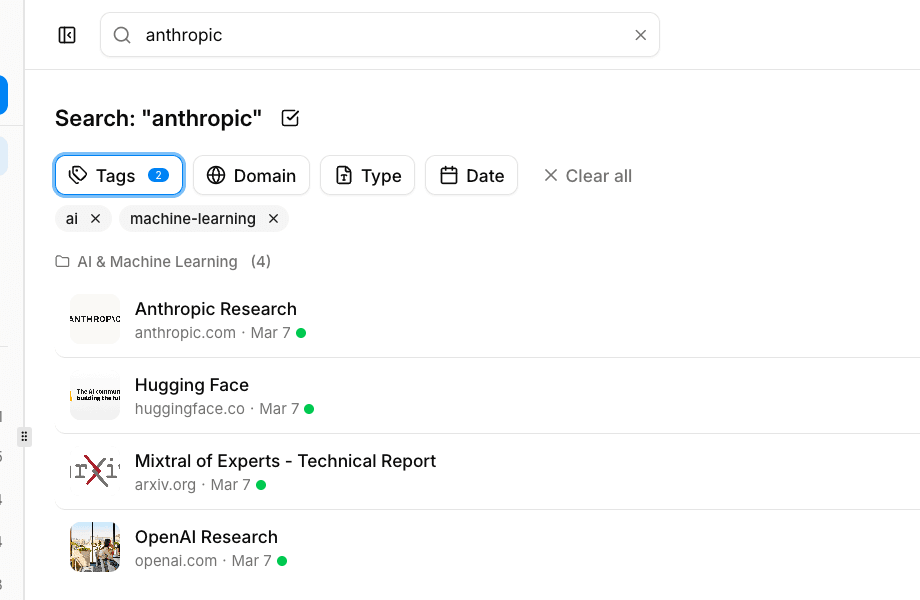Click the calendar icon in Date button

click(449, 175)
